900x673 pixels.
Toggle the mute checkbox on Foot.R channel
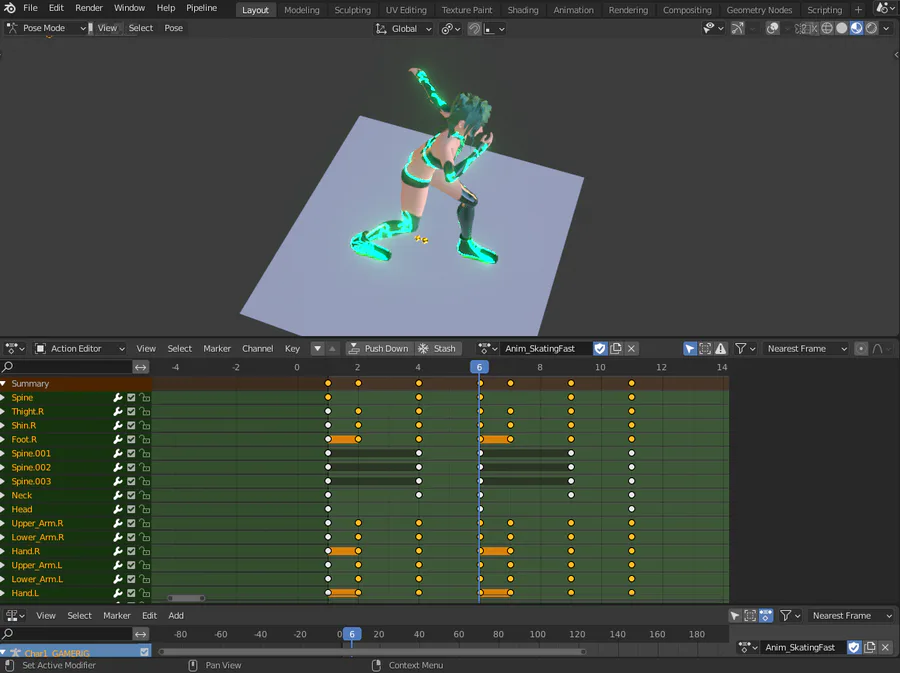(x=131, y=439)
